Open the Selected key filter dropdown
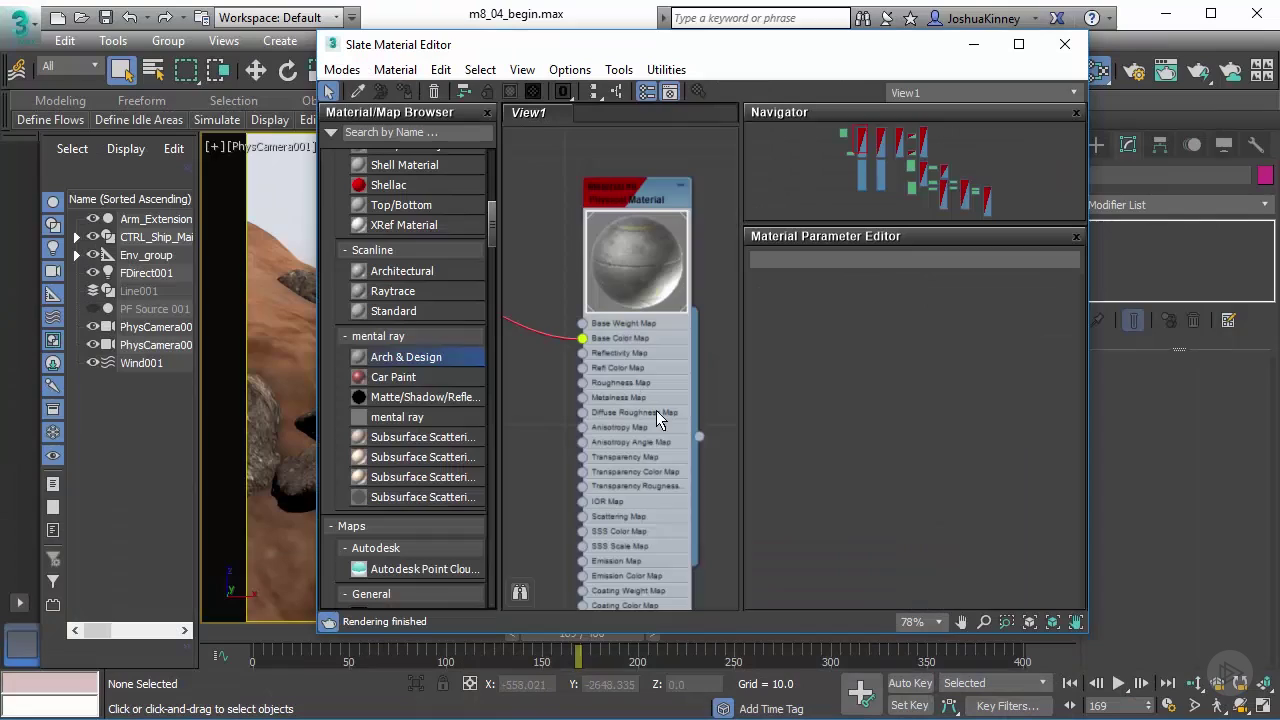The width and height of the screenshot is (1280, 720). [995, 683]
